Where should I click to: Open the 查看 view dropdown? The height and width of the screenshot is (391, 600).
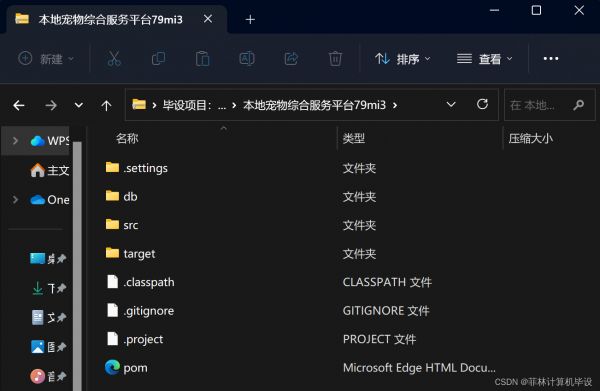[x=484, y=59]
